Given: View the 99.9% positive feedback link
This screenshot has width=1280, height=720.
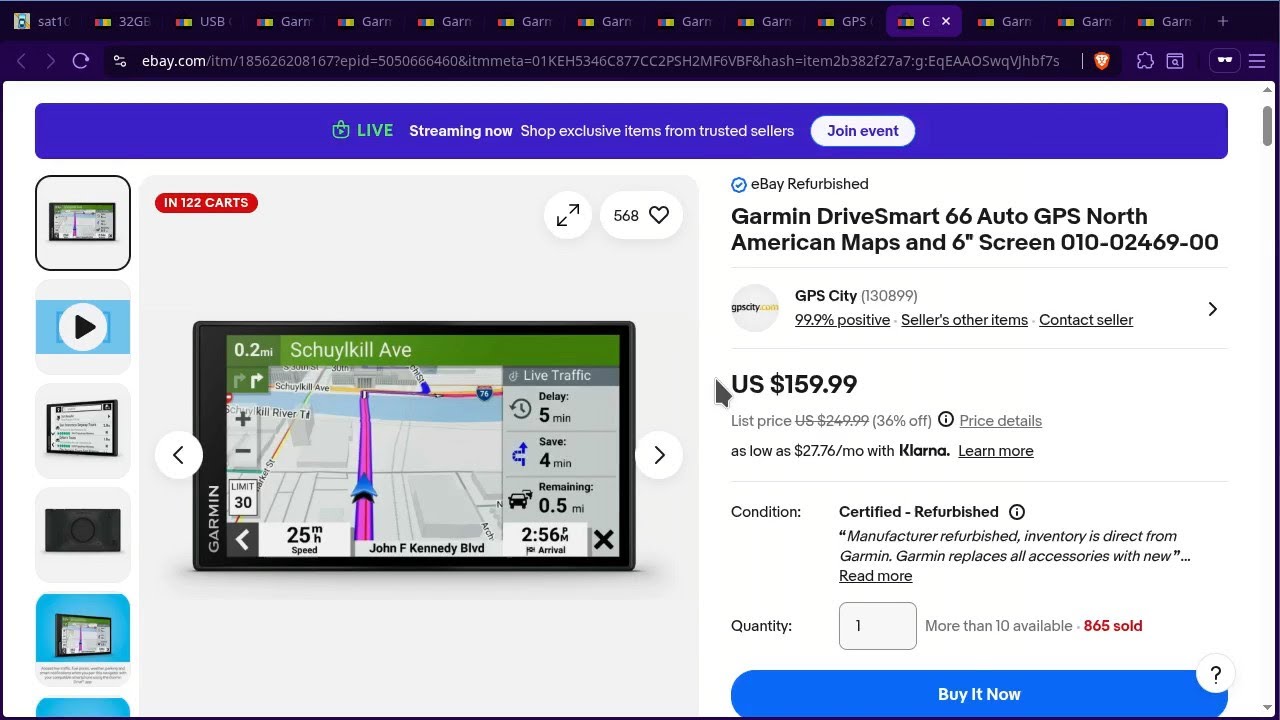Looking at the screenshot, I should coord(842,320).
